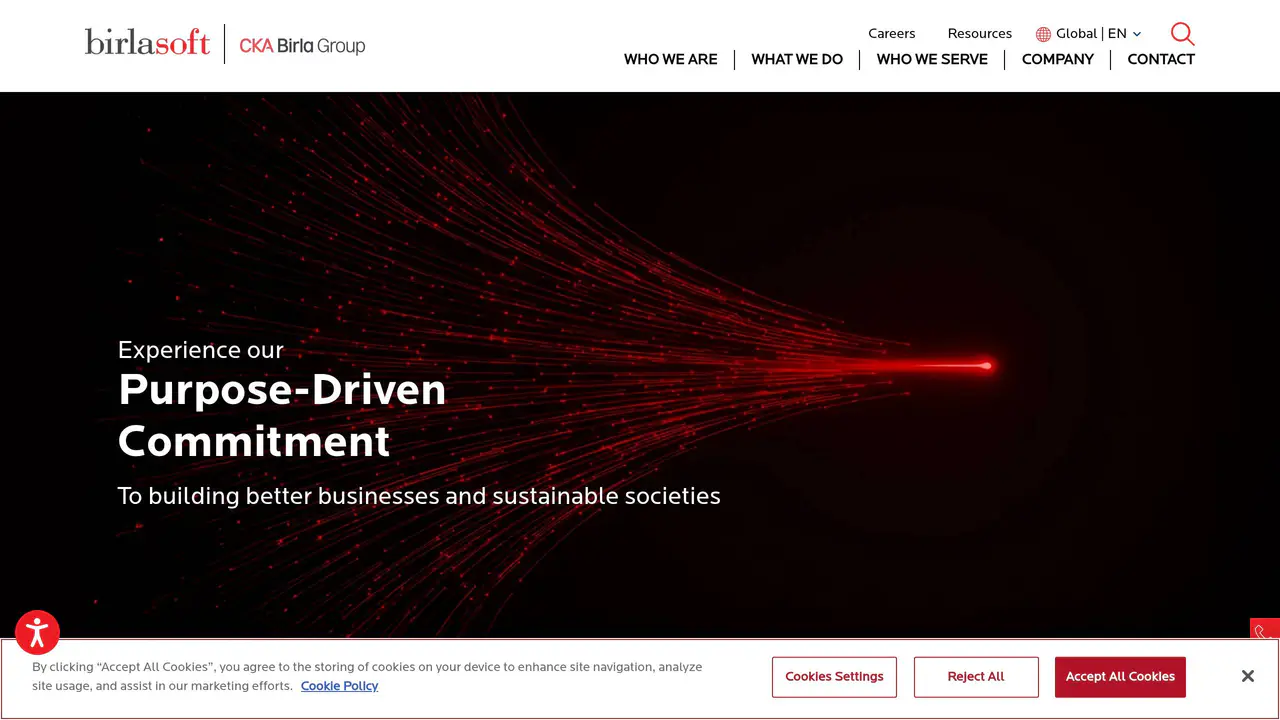Screen dimensions: 1280x720
Task: Open the Resources link
Action: point(980,33)
